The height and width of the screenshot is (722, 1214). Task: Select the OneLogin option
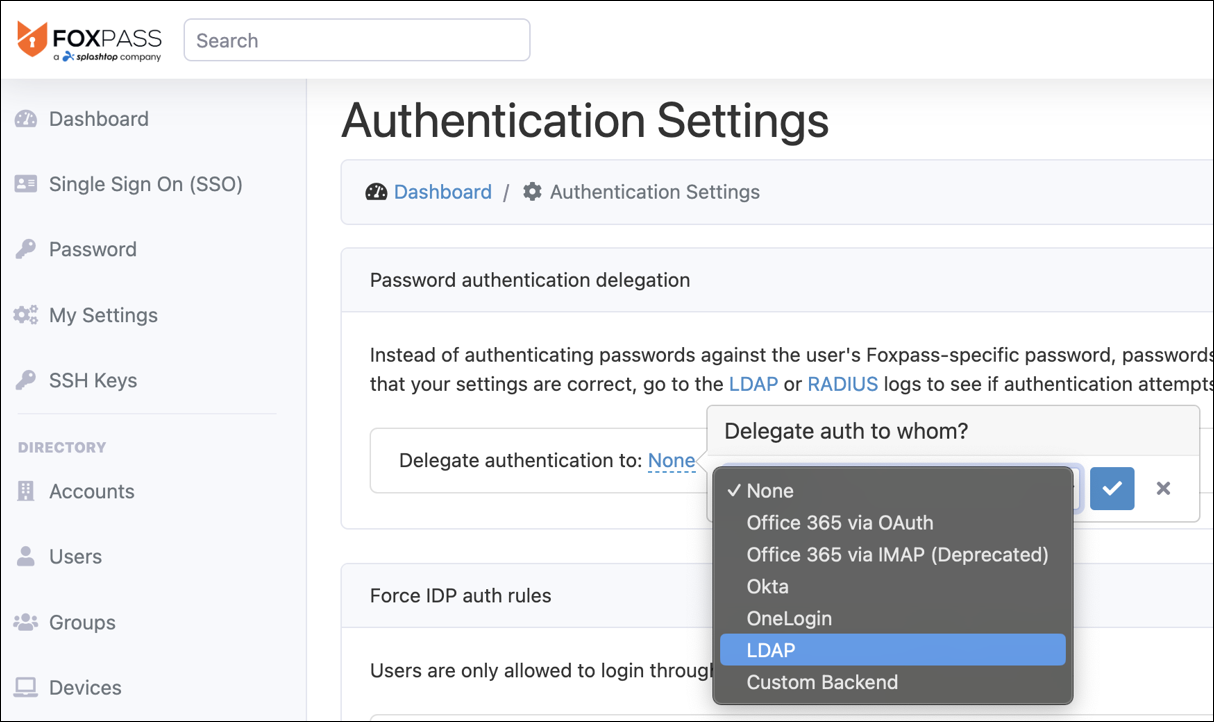click(x=892, y=618)
